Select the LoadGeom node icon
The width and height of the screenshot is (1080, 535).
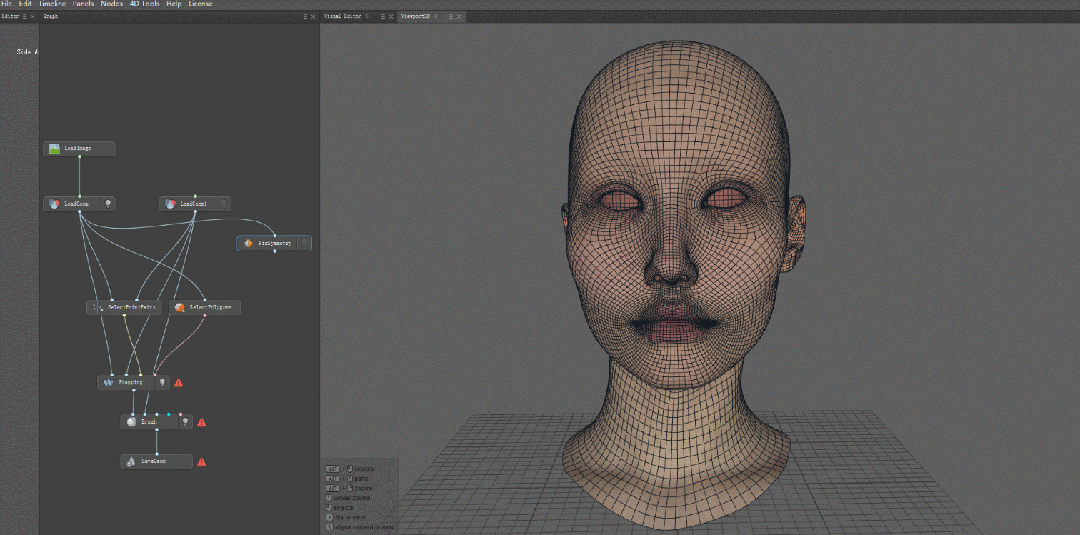pos(55,204)
